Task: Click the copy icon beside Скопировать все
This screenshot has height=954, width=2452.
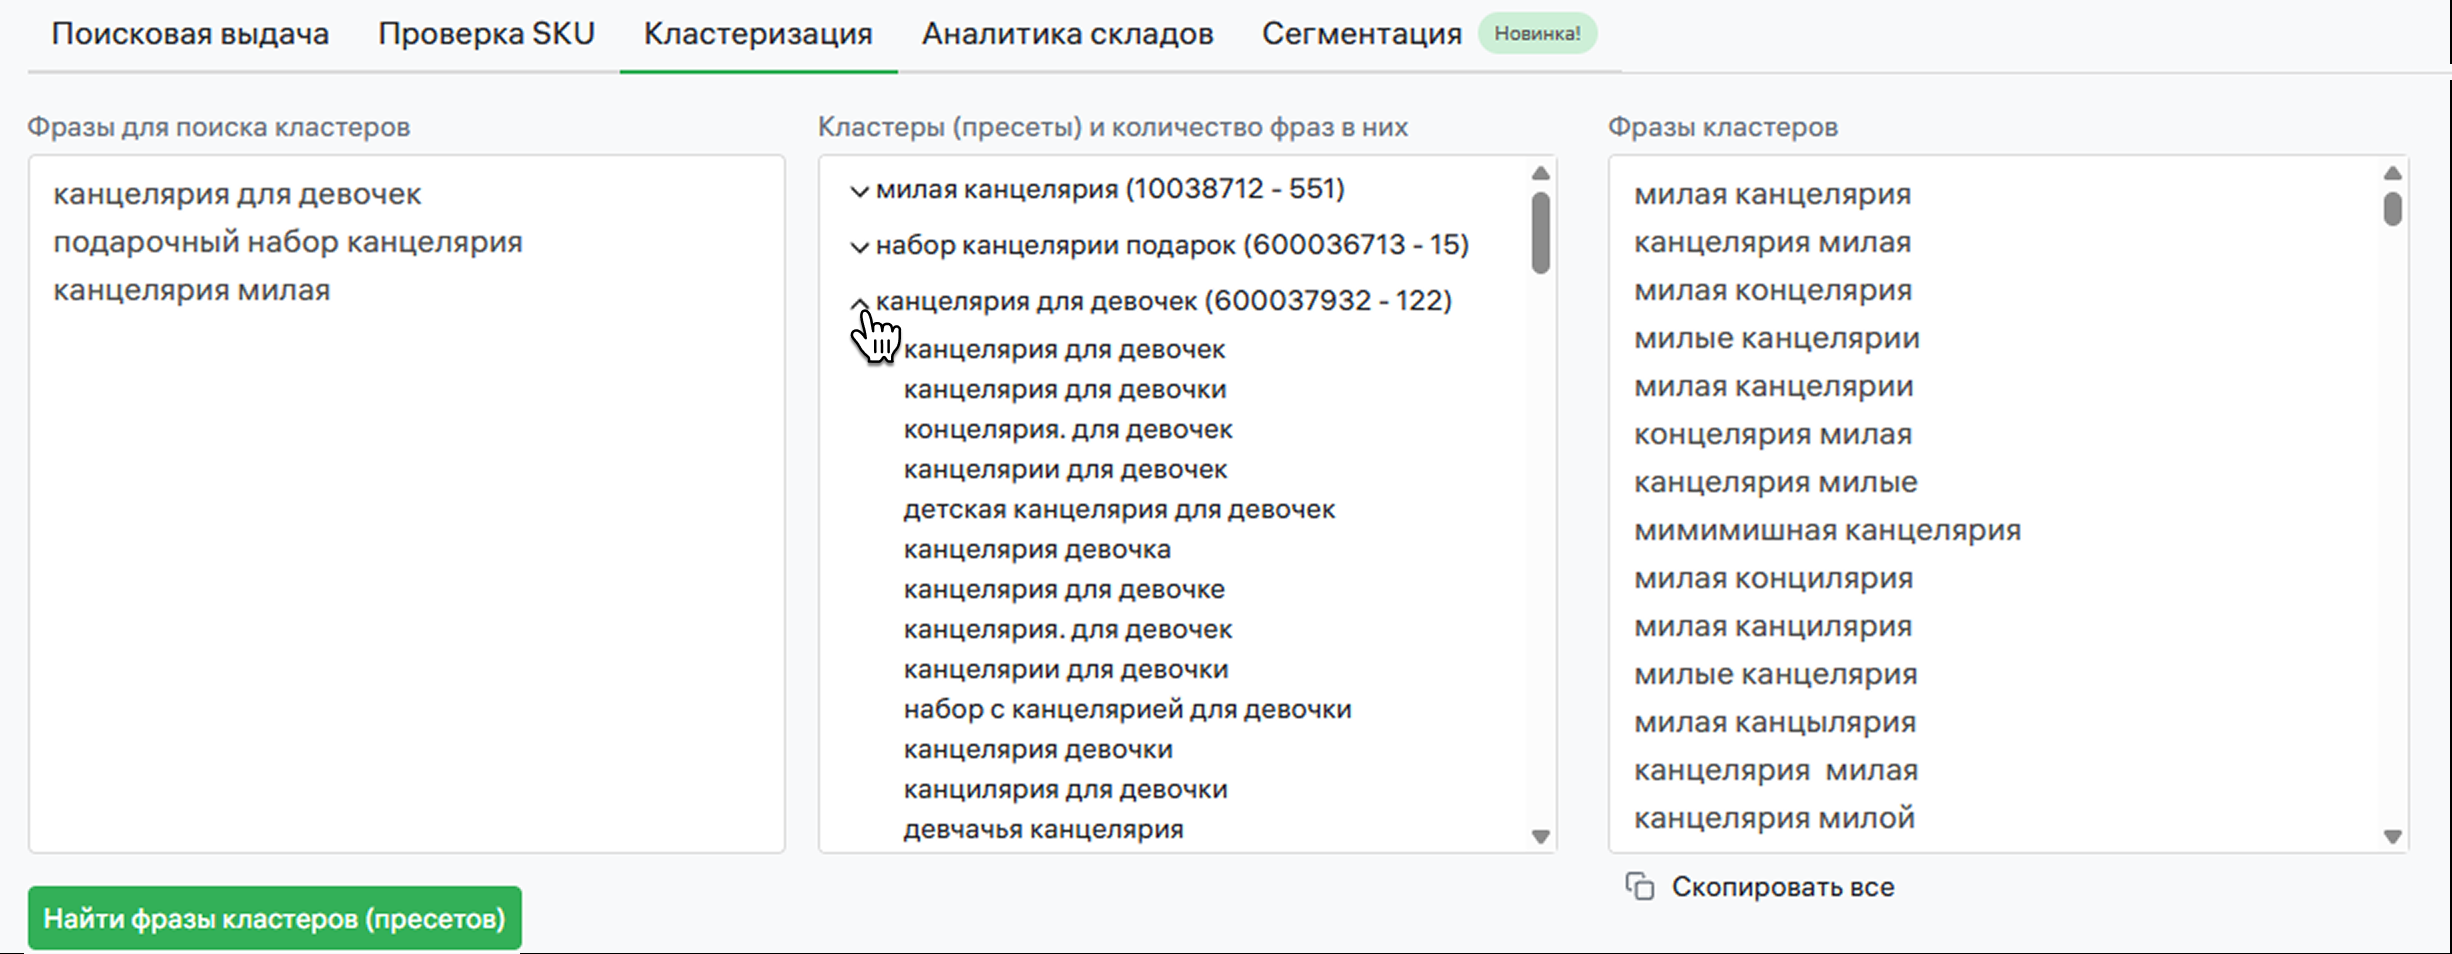Action: pos(1639,887)
